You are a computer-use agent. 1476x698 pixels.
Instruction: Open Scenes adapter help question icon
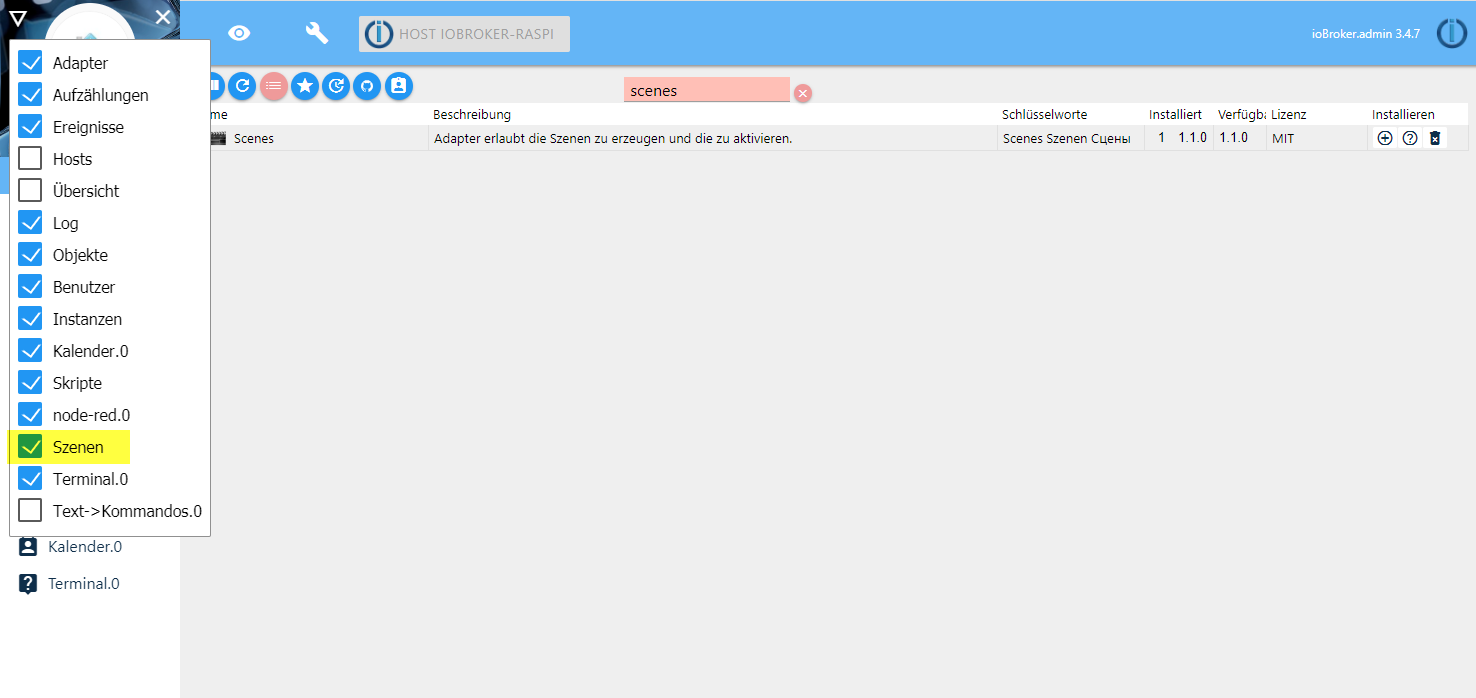click(x=1410, y=138)
